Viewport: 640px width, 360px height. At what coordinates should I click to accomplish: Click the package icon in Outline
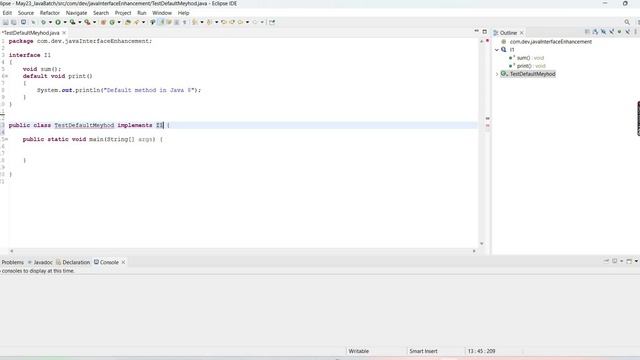tap(504, 42)
